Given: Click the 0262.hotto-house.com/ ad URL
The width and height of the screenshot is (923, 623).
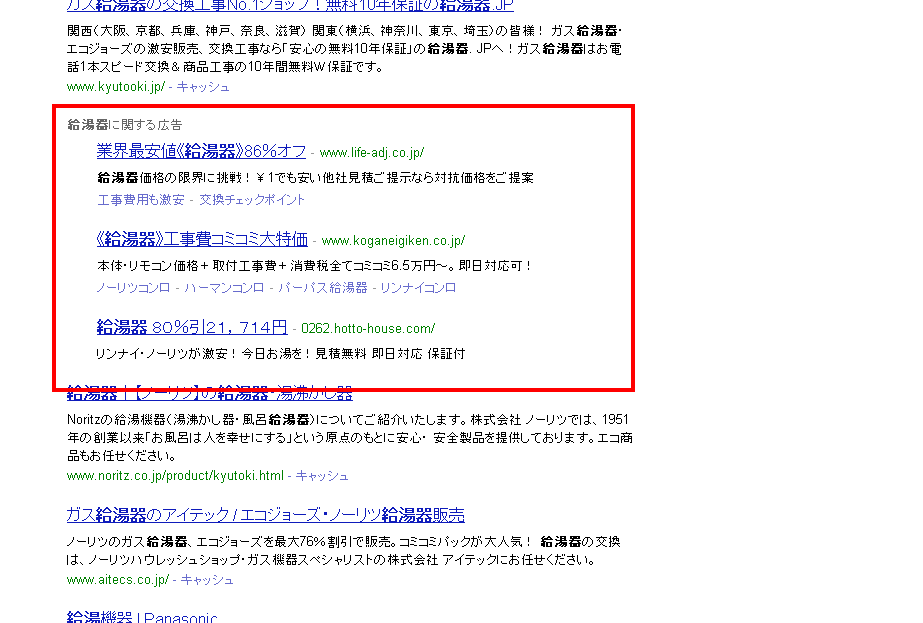Looking at the screenshot, I should (368, 328).
